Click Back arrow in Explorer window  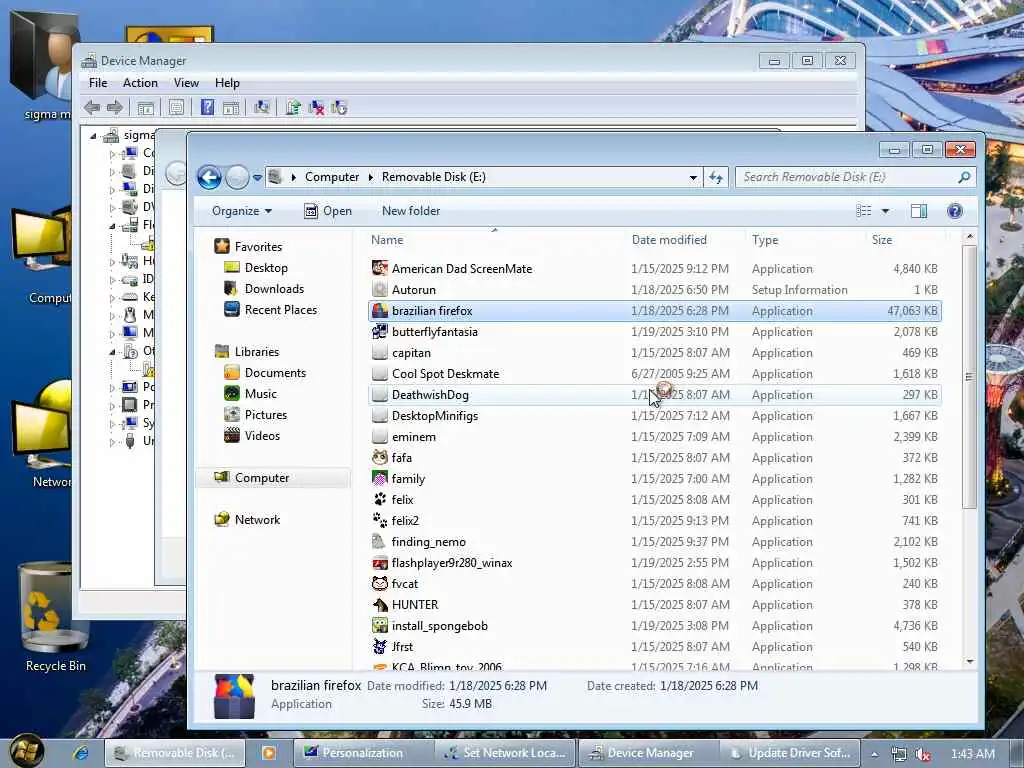coord(209,177)
